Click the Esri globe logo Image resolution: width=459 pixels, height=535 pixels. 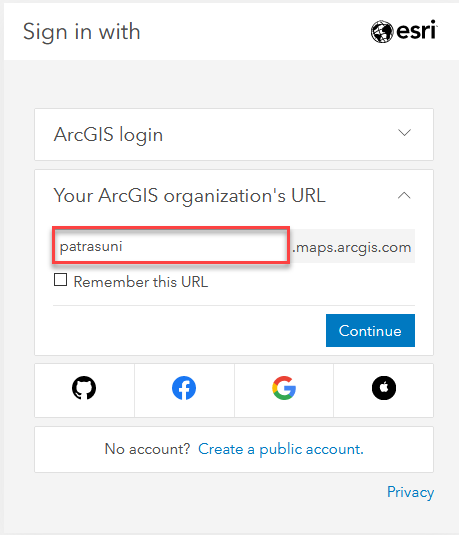point(382,32)
